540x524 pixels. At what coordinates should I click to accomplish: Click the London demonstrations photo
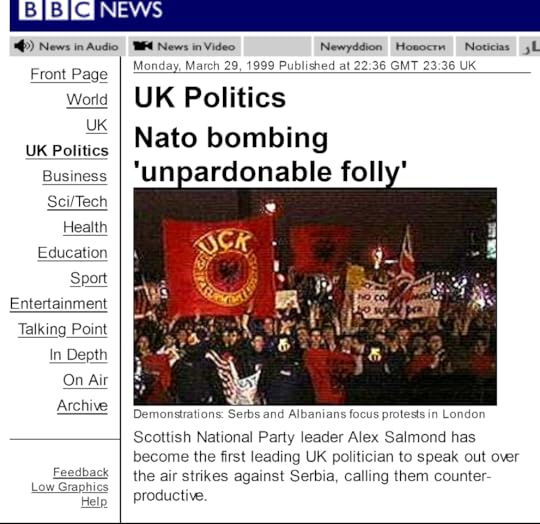point(315,296)
